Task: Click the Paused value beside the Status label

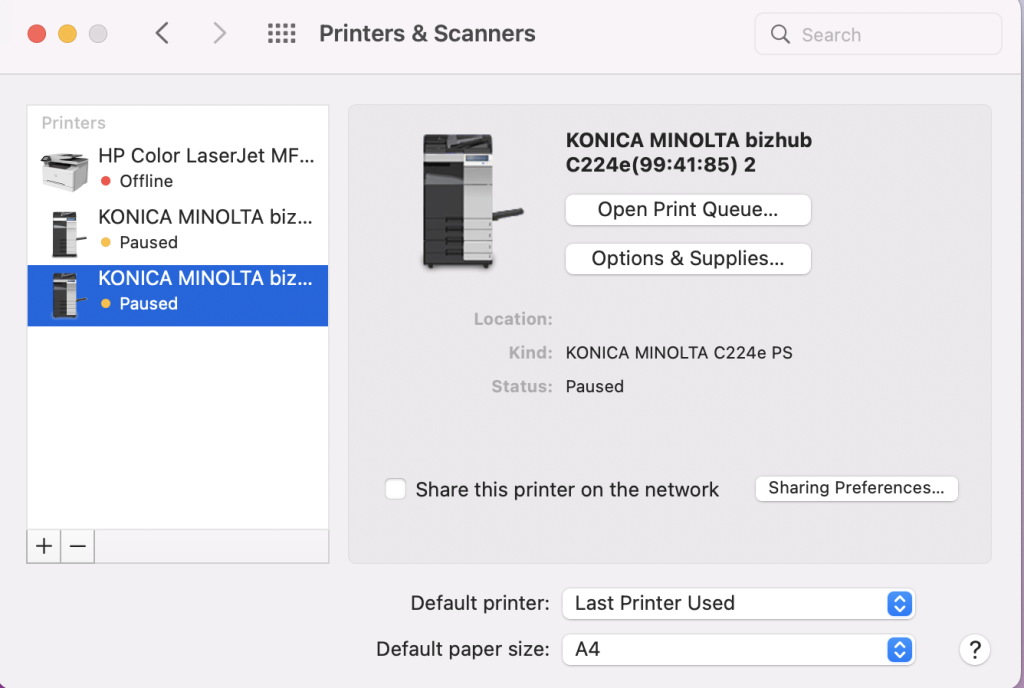Action: click(x=594, y=386)
